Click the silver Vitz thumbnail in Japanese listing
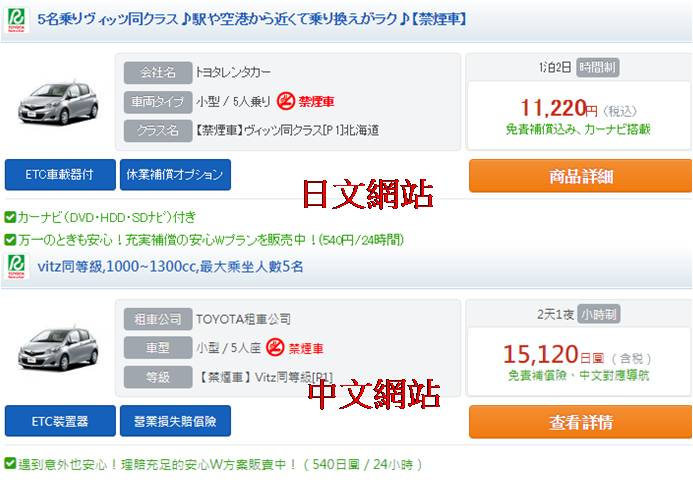The width and height of the screenshot is (693, 482). (58, 102)
